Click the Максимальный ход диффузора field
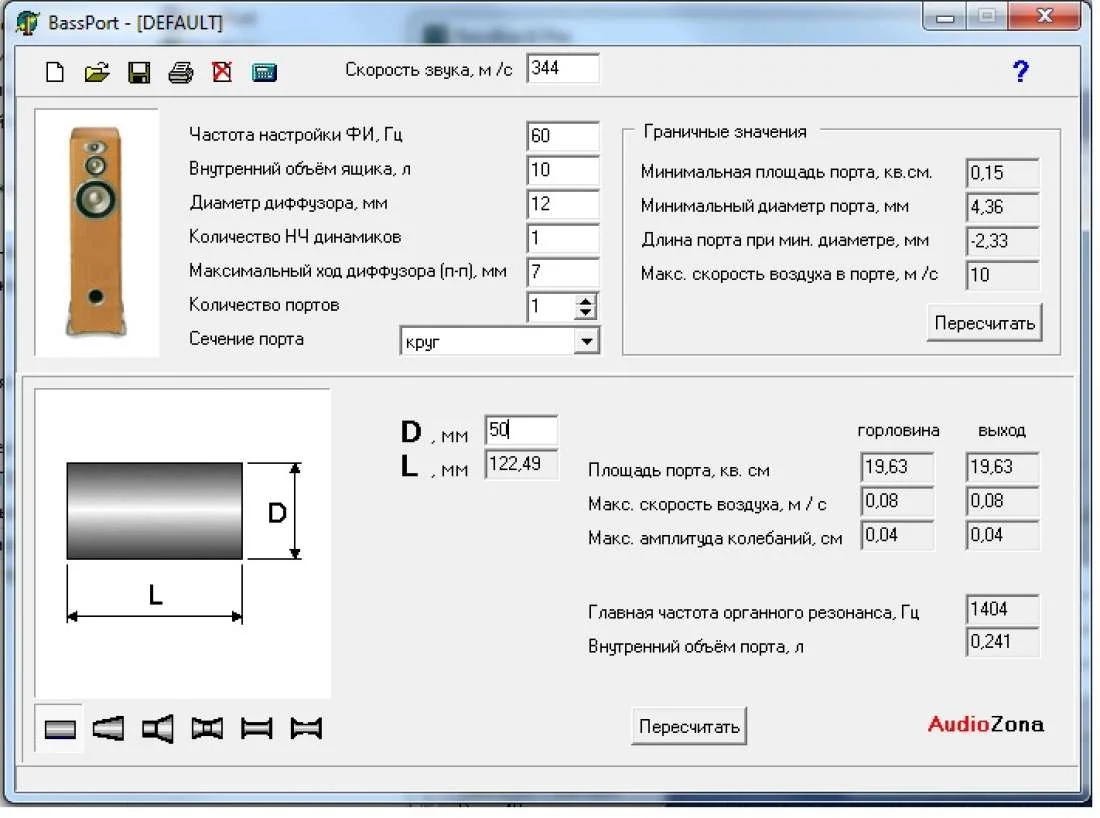This screenshot has height=818, width=1100. [x=563, y=271]
